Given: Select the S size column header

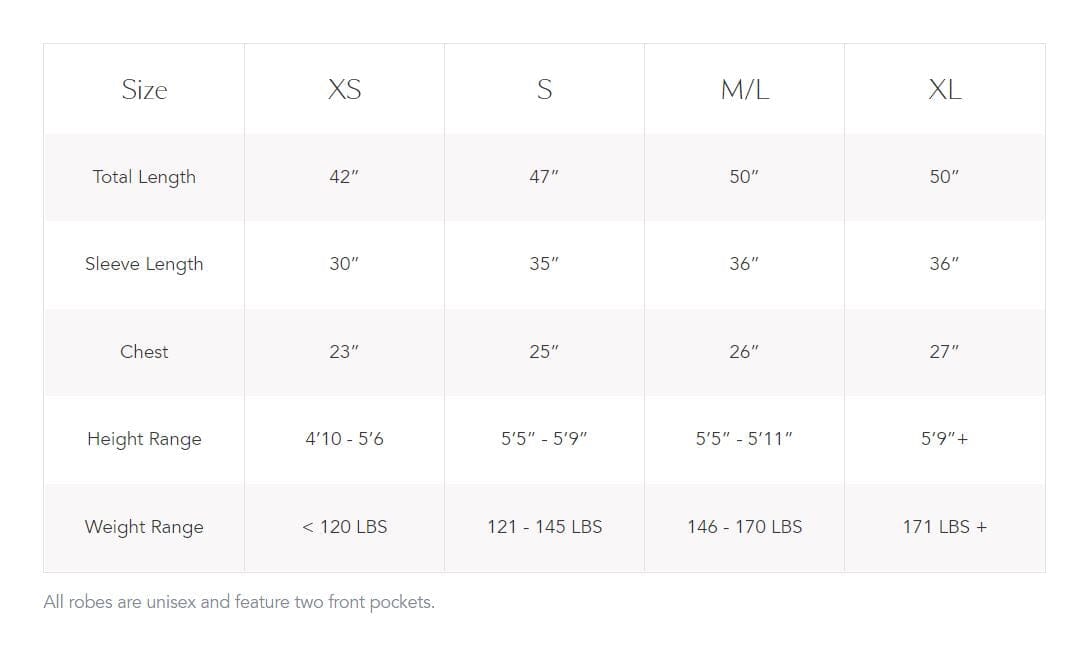Looking at the screenshot, I should coord(544,90).
